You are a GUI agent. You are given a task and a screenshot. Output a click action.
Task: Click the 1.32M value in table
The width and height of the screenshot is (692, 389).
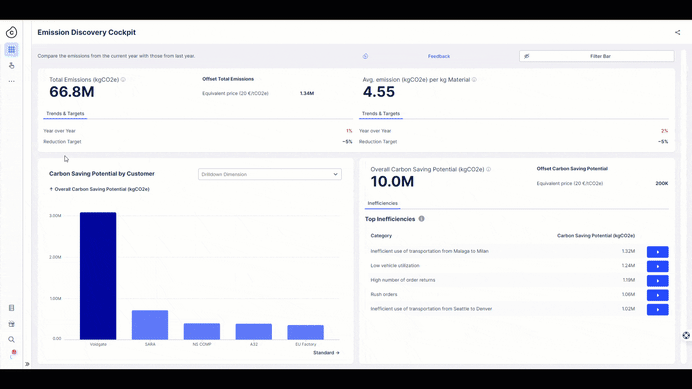[628, 251]
